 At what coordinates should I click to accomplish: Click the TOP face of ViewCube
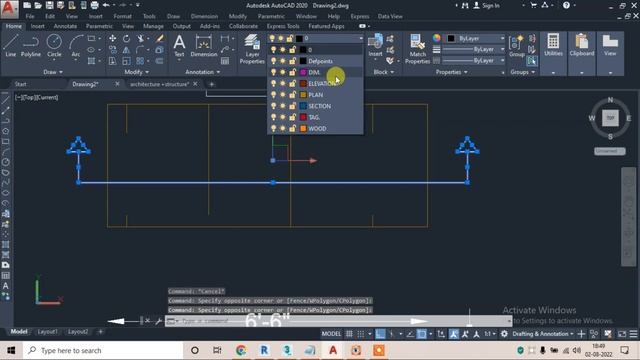(610, 118)
